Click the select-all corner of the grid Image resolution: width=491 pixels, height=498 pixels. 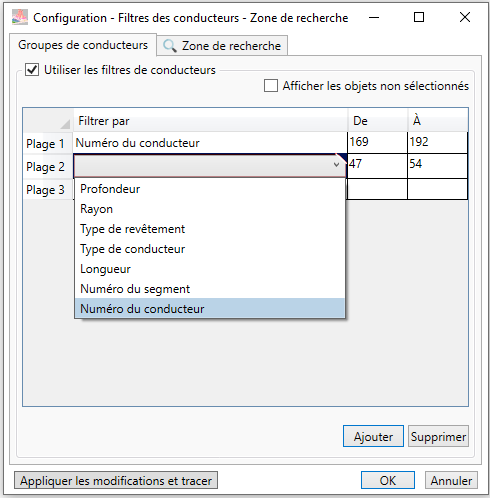[48, 120]
